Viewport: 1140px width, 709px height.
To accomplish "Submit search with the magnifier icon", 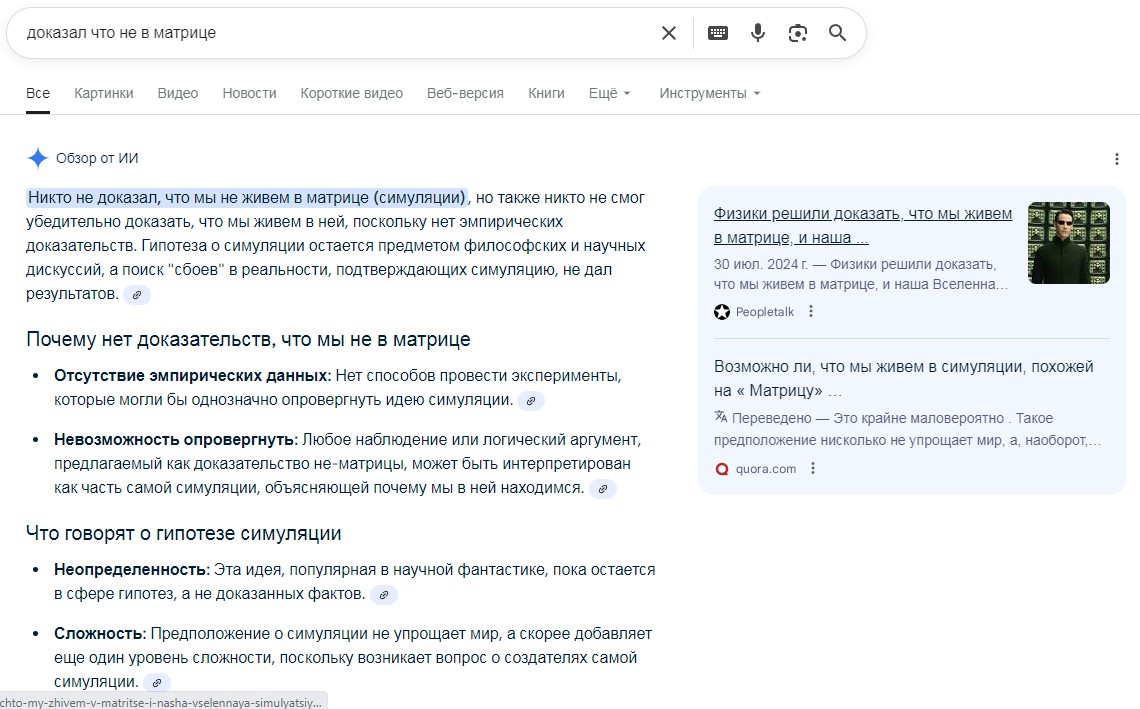I will coord(838,33).
